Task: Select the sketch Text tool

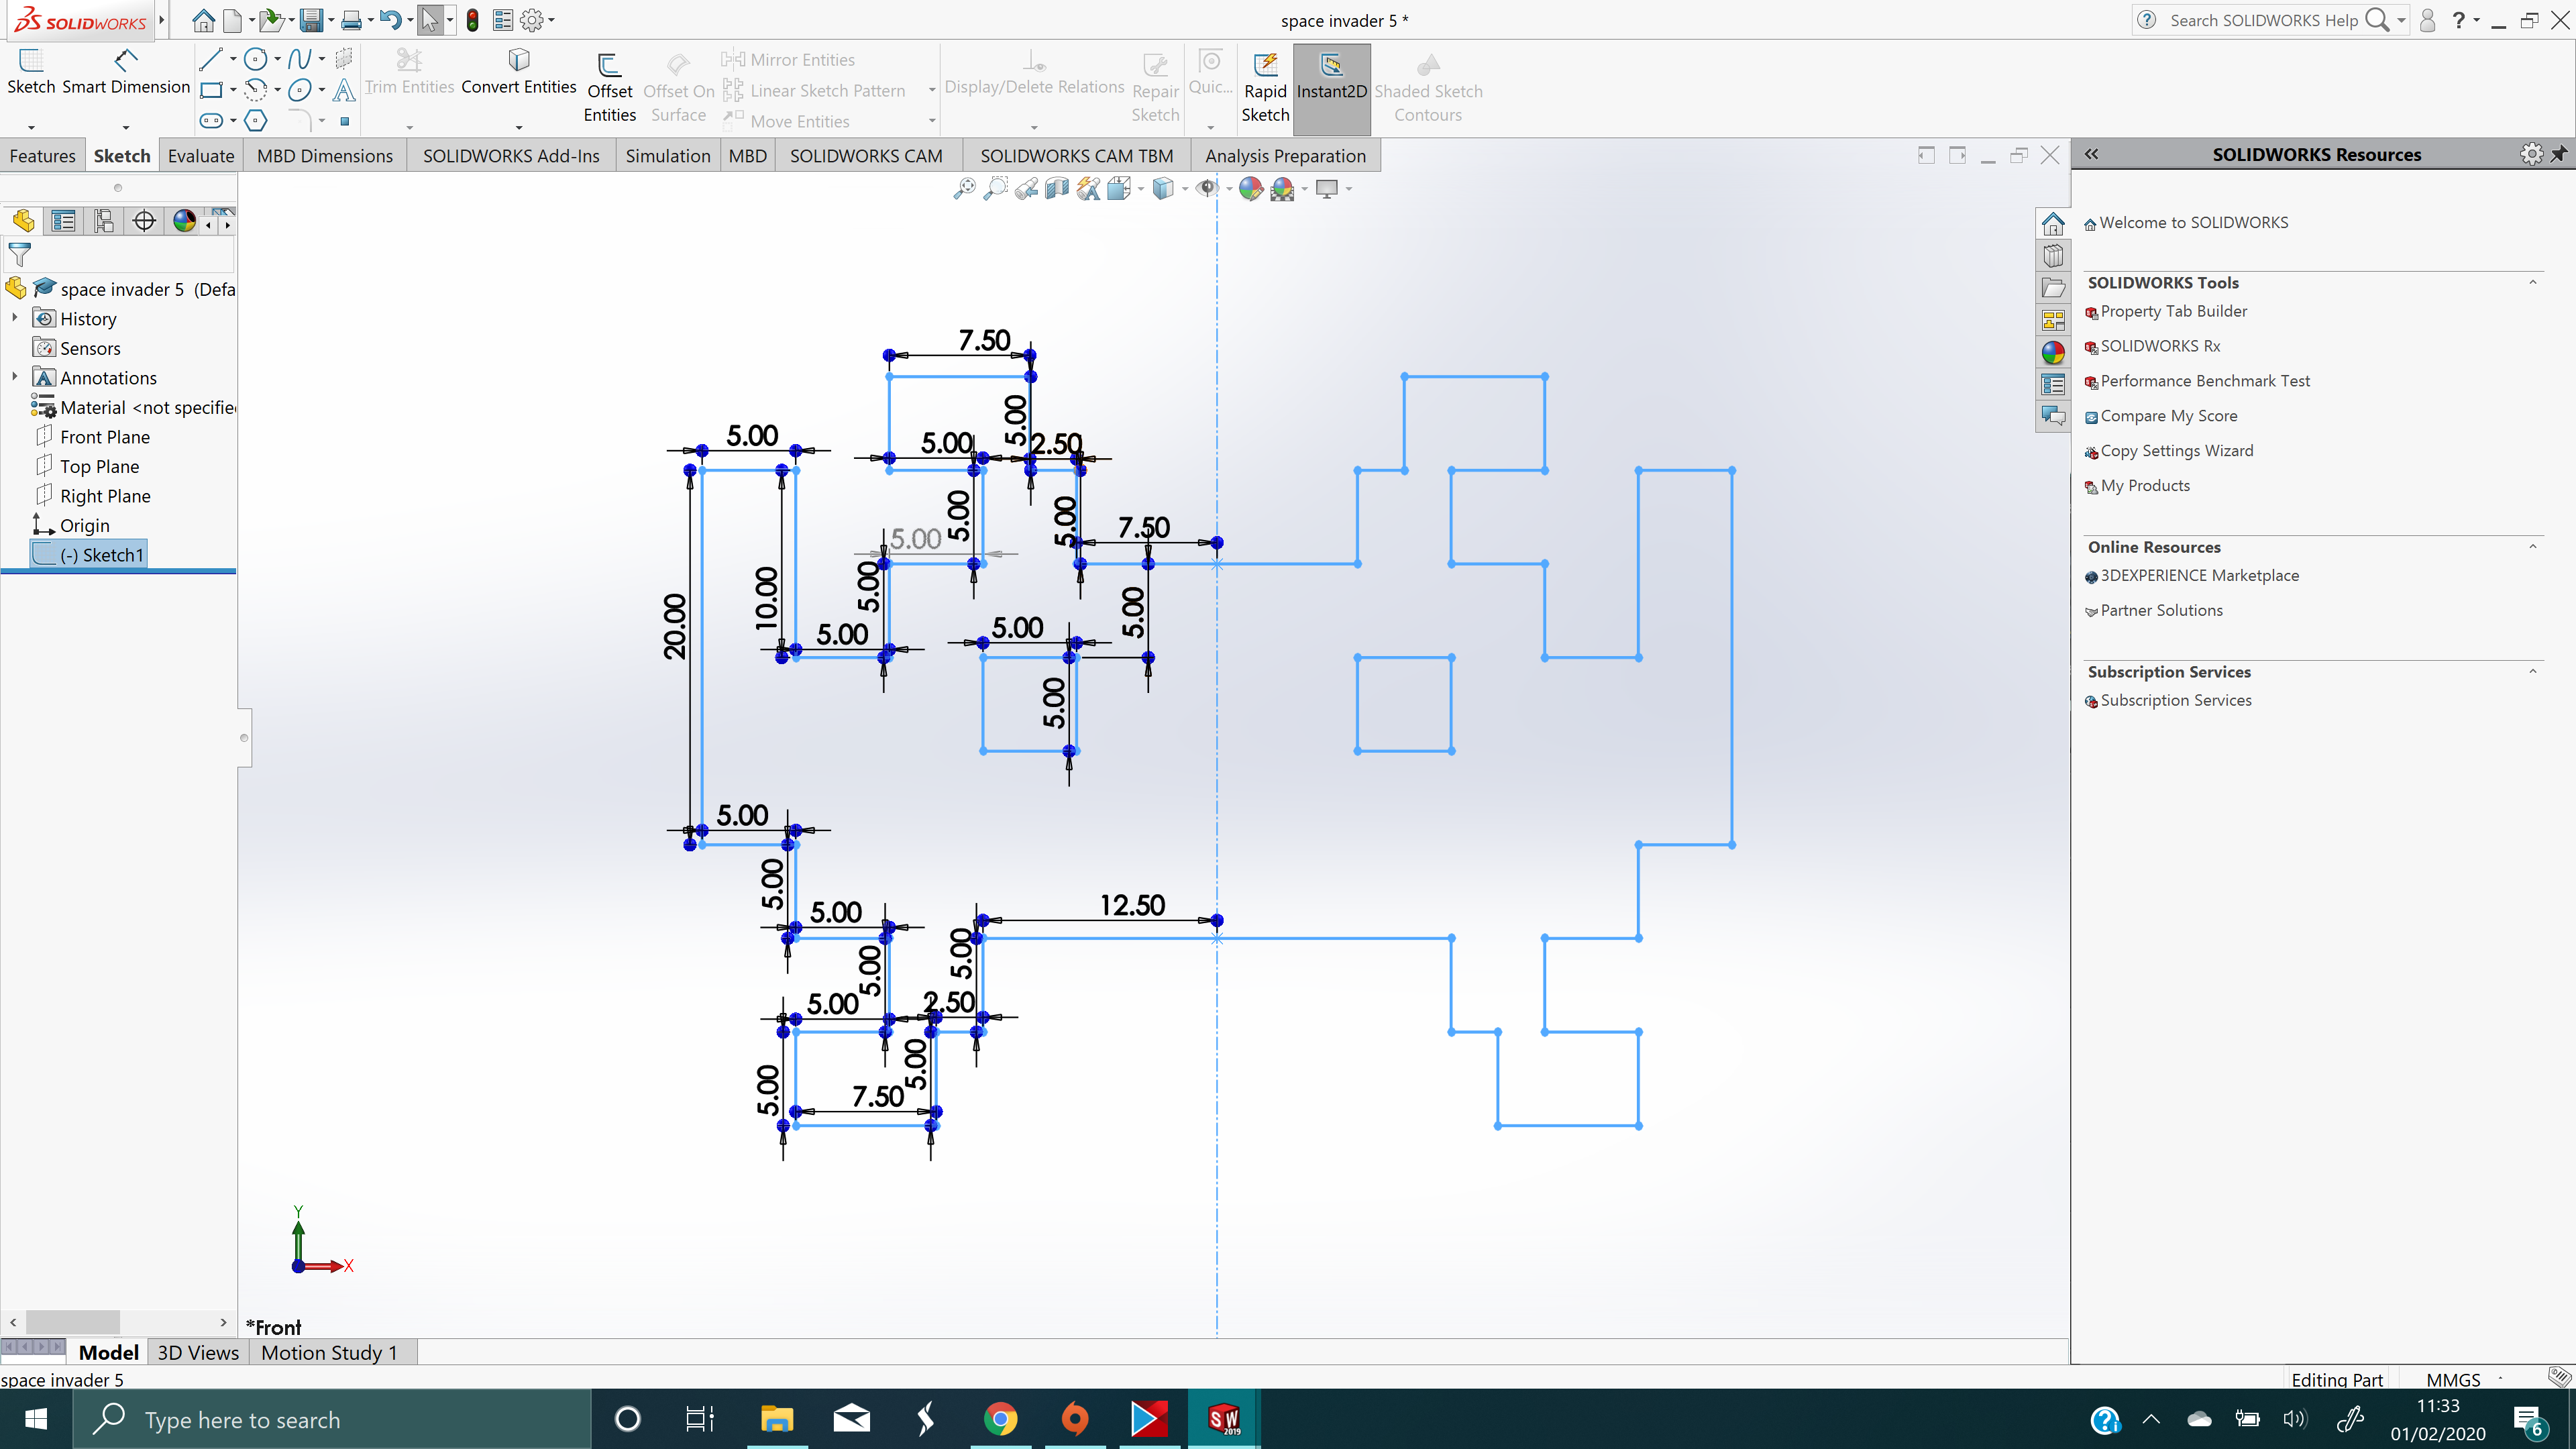Action: [x=343, y=90]
